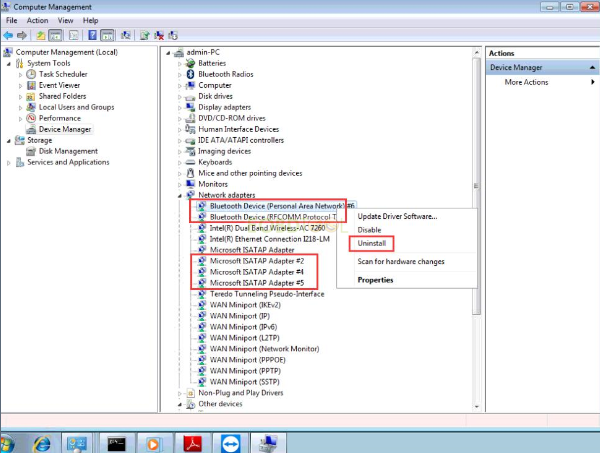Select Intel(R) Dual Band Wireless-AC 7260
The image size is (600, 453).
267,228
